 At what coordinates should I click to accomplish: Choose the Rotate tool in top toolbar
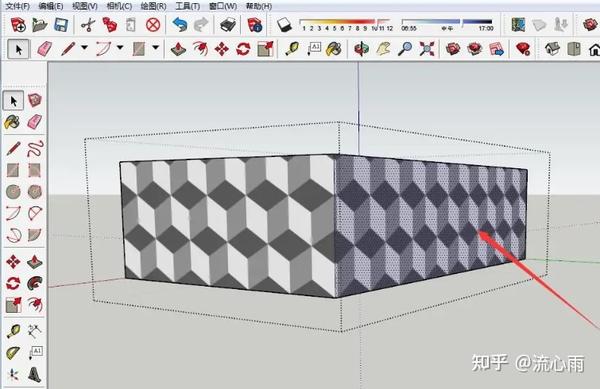click(x=243, y=49)
